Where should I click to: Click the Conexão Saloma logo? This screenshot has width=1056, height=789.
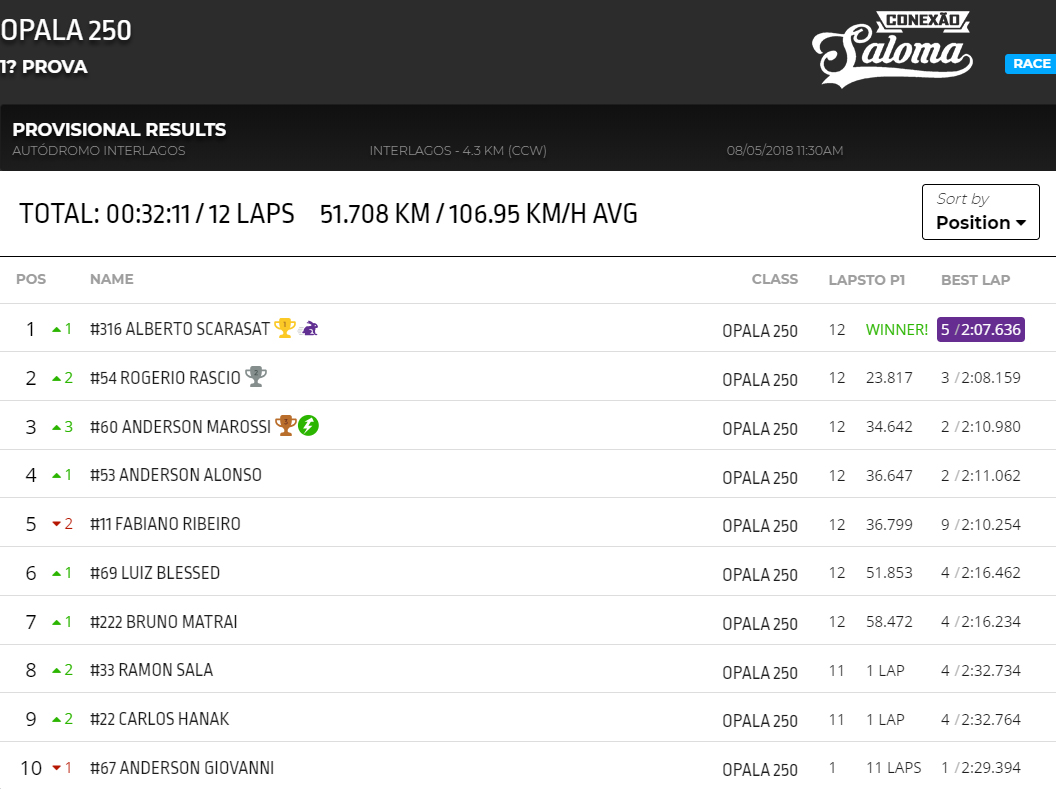[893, 50]
